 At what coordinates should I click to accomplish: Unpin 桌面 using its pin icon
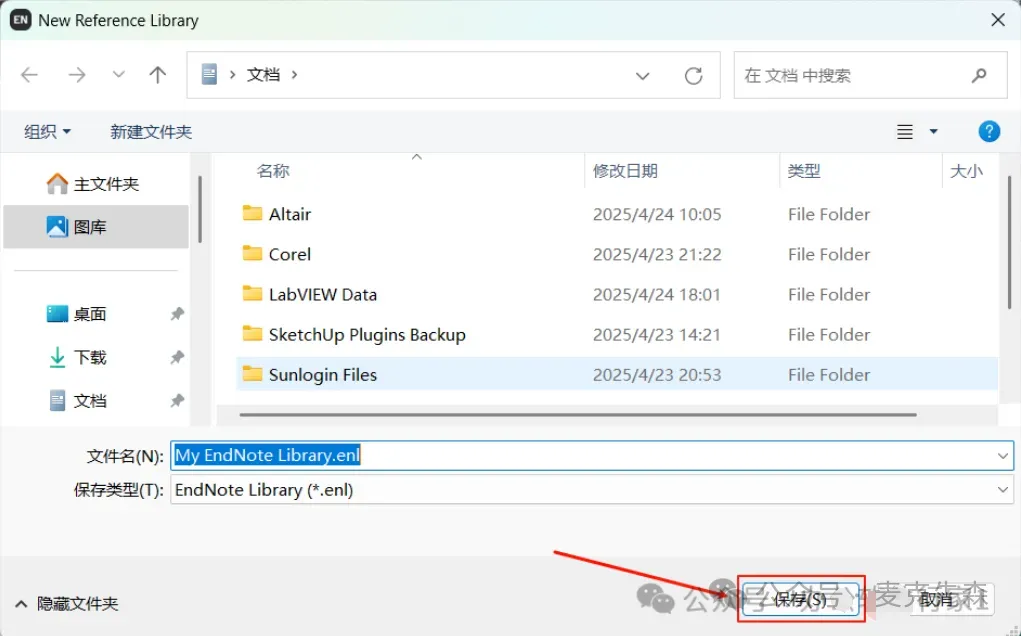pos(177,314)
